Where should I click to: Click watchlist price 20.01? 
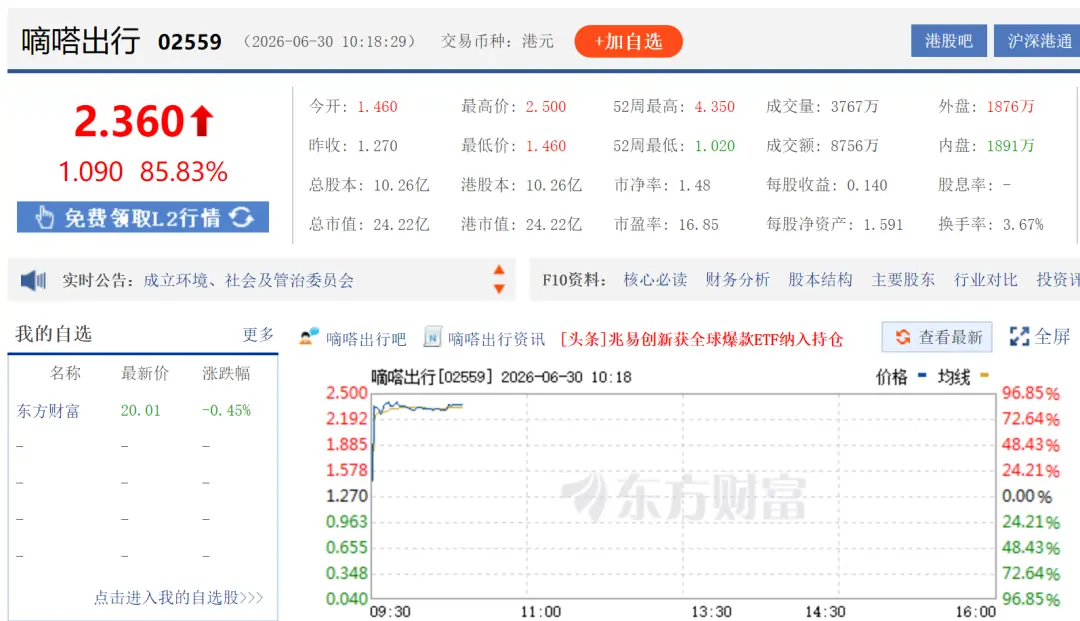pos(141,410)
